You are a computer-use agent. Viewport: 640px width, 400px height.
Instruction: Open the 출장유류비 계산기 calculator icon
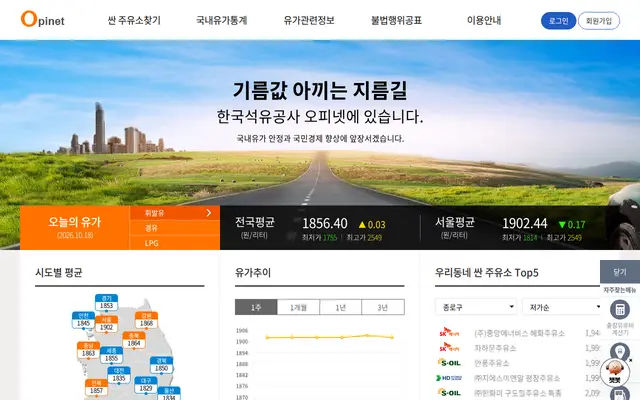620,309
